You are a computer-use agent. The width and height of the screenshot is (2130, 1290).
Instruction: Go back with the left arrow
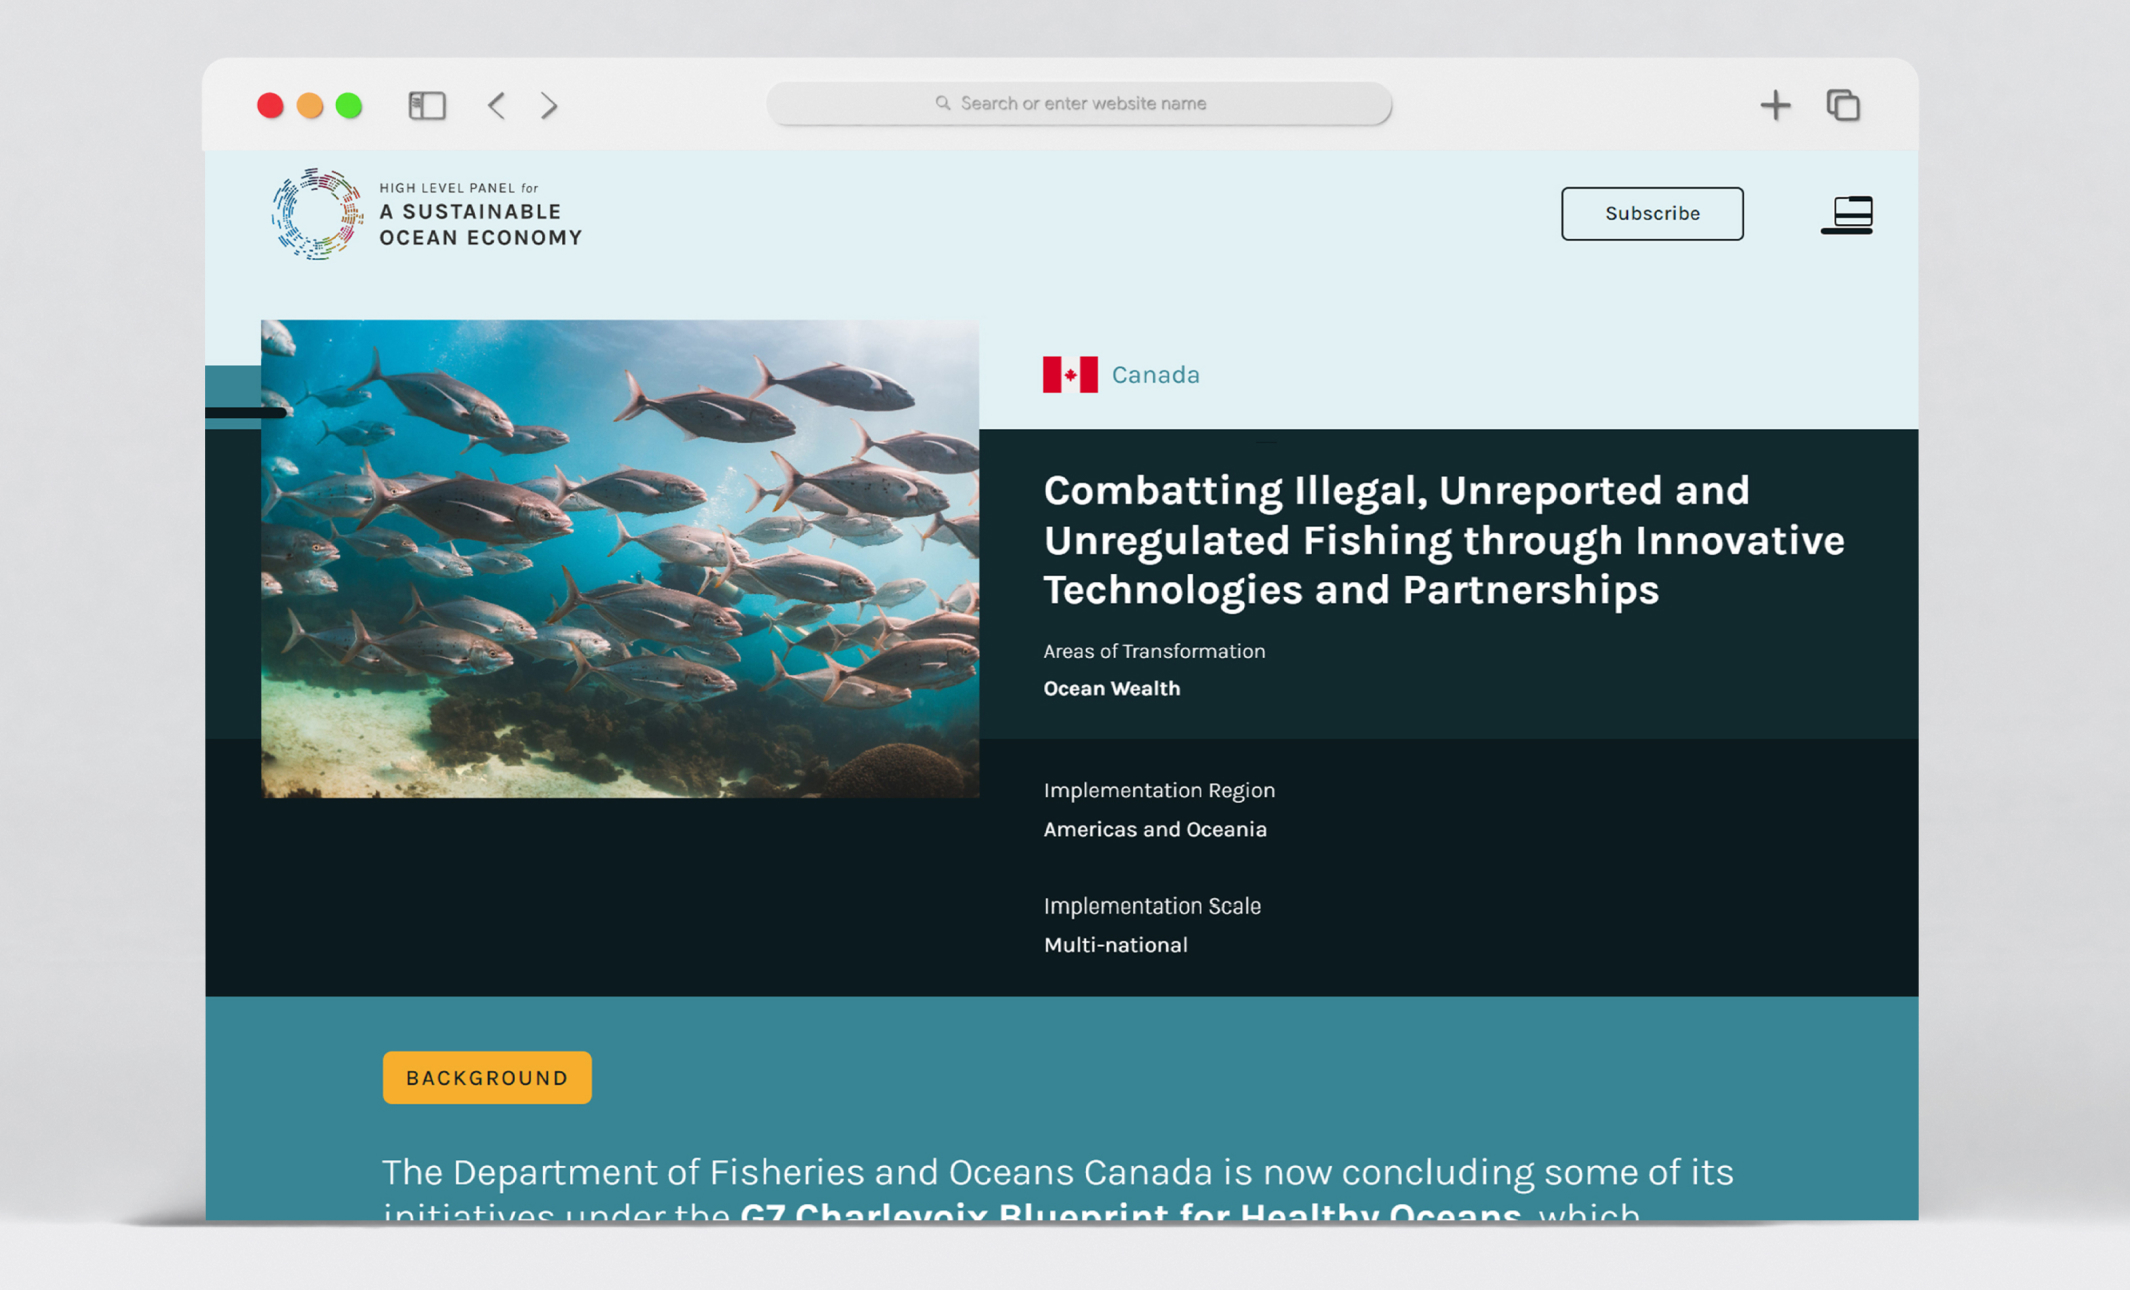pyautogui.click(x=497, y=105)
